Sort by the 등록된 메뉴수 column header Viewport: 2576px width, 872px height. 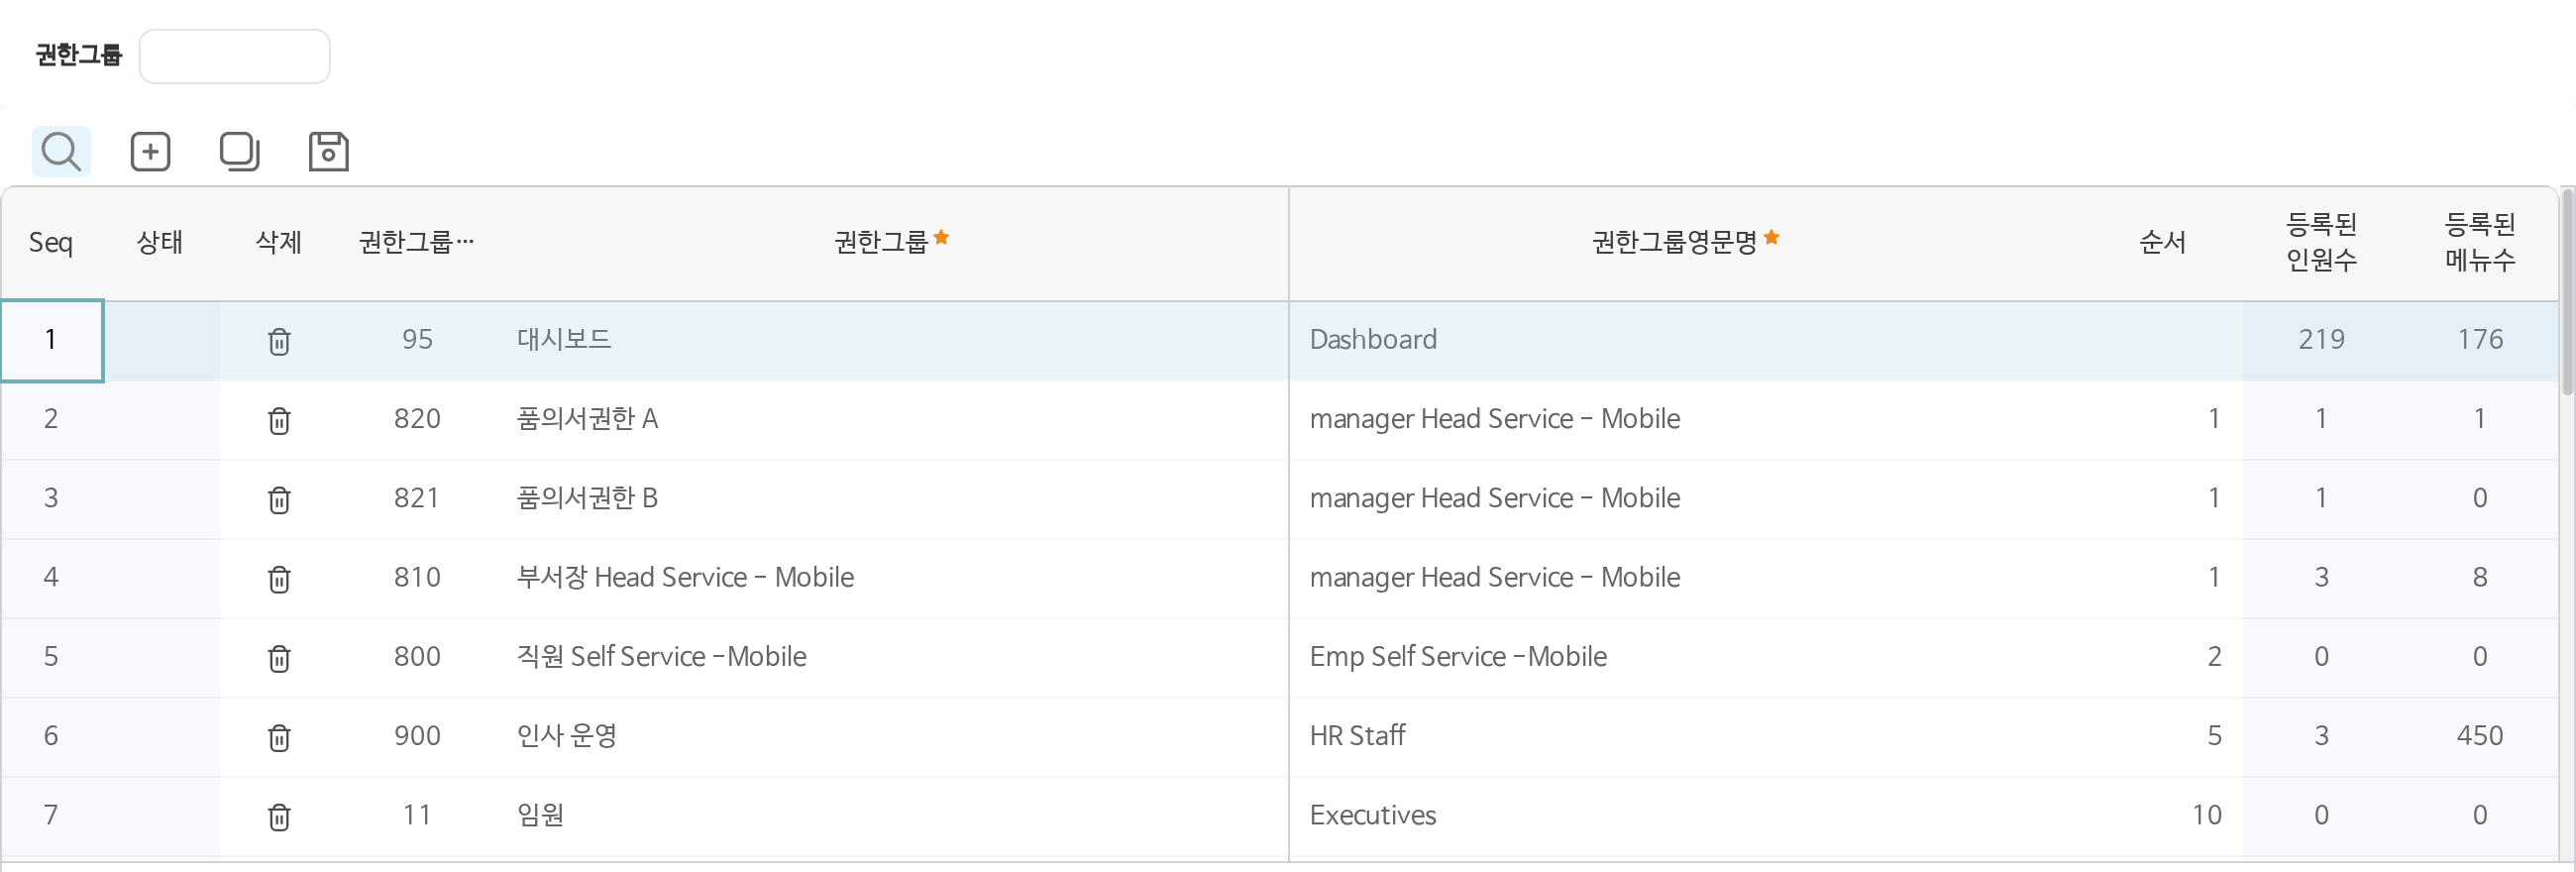tap(2480, 243)
